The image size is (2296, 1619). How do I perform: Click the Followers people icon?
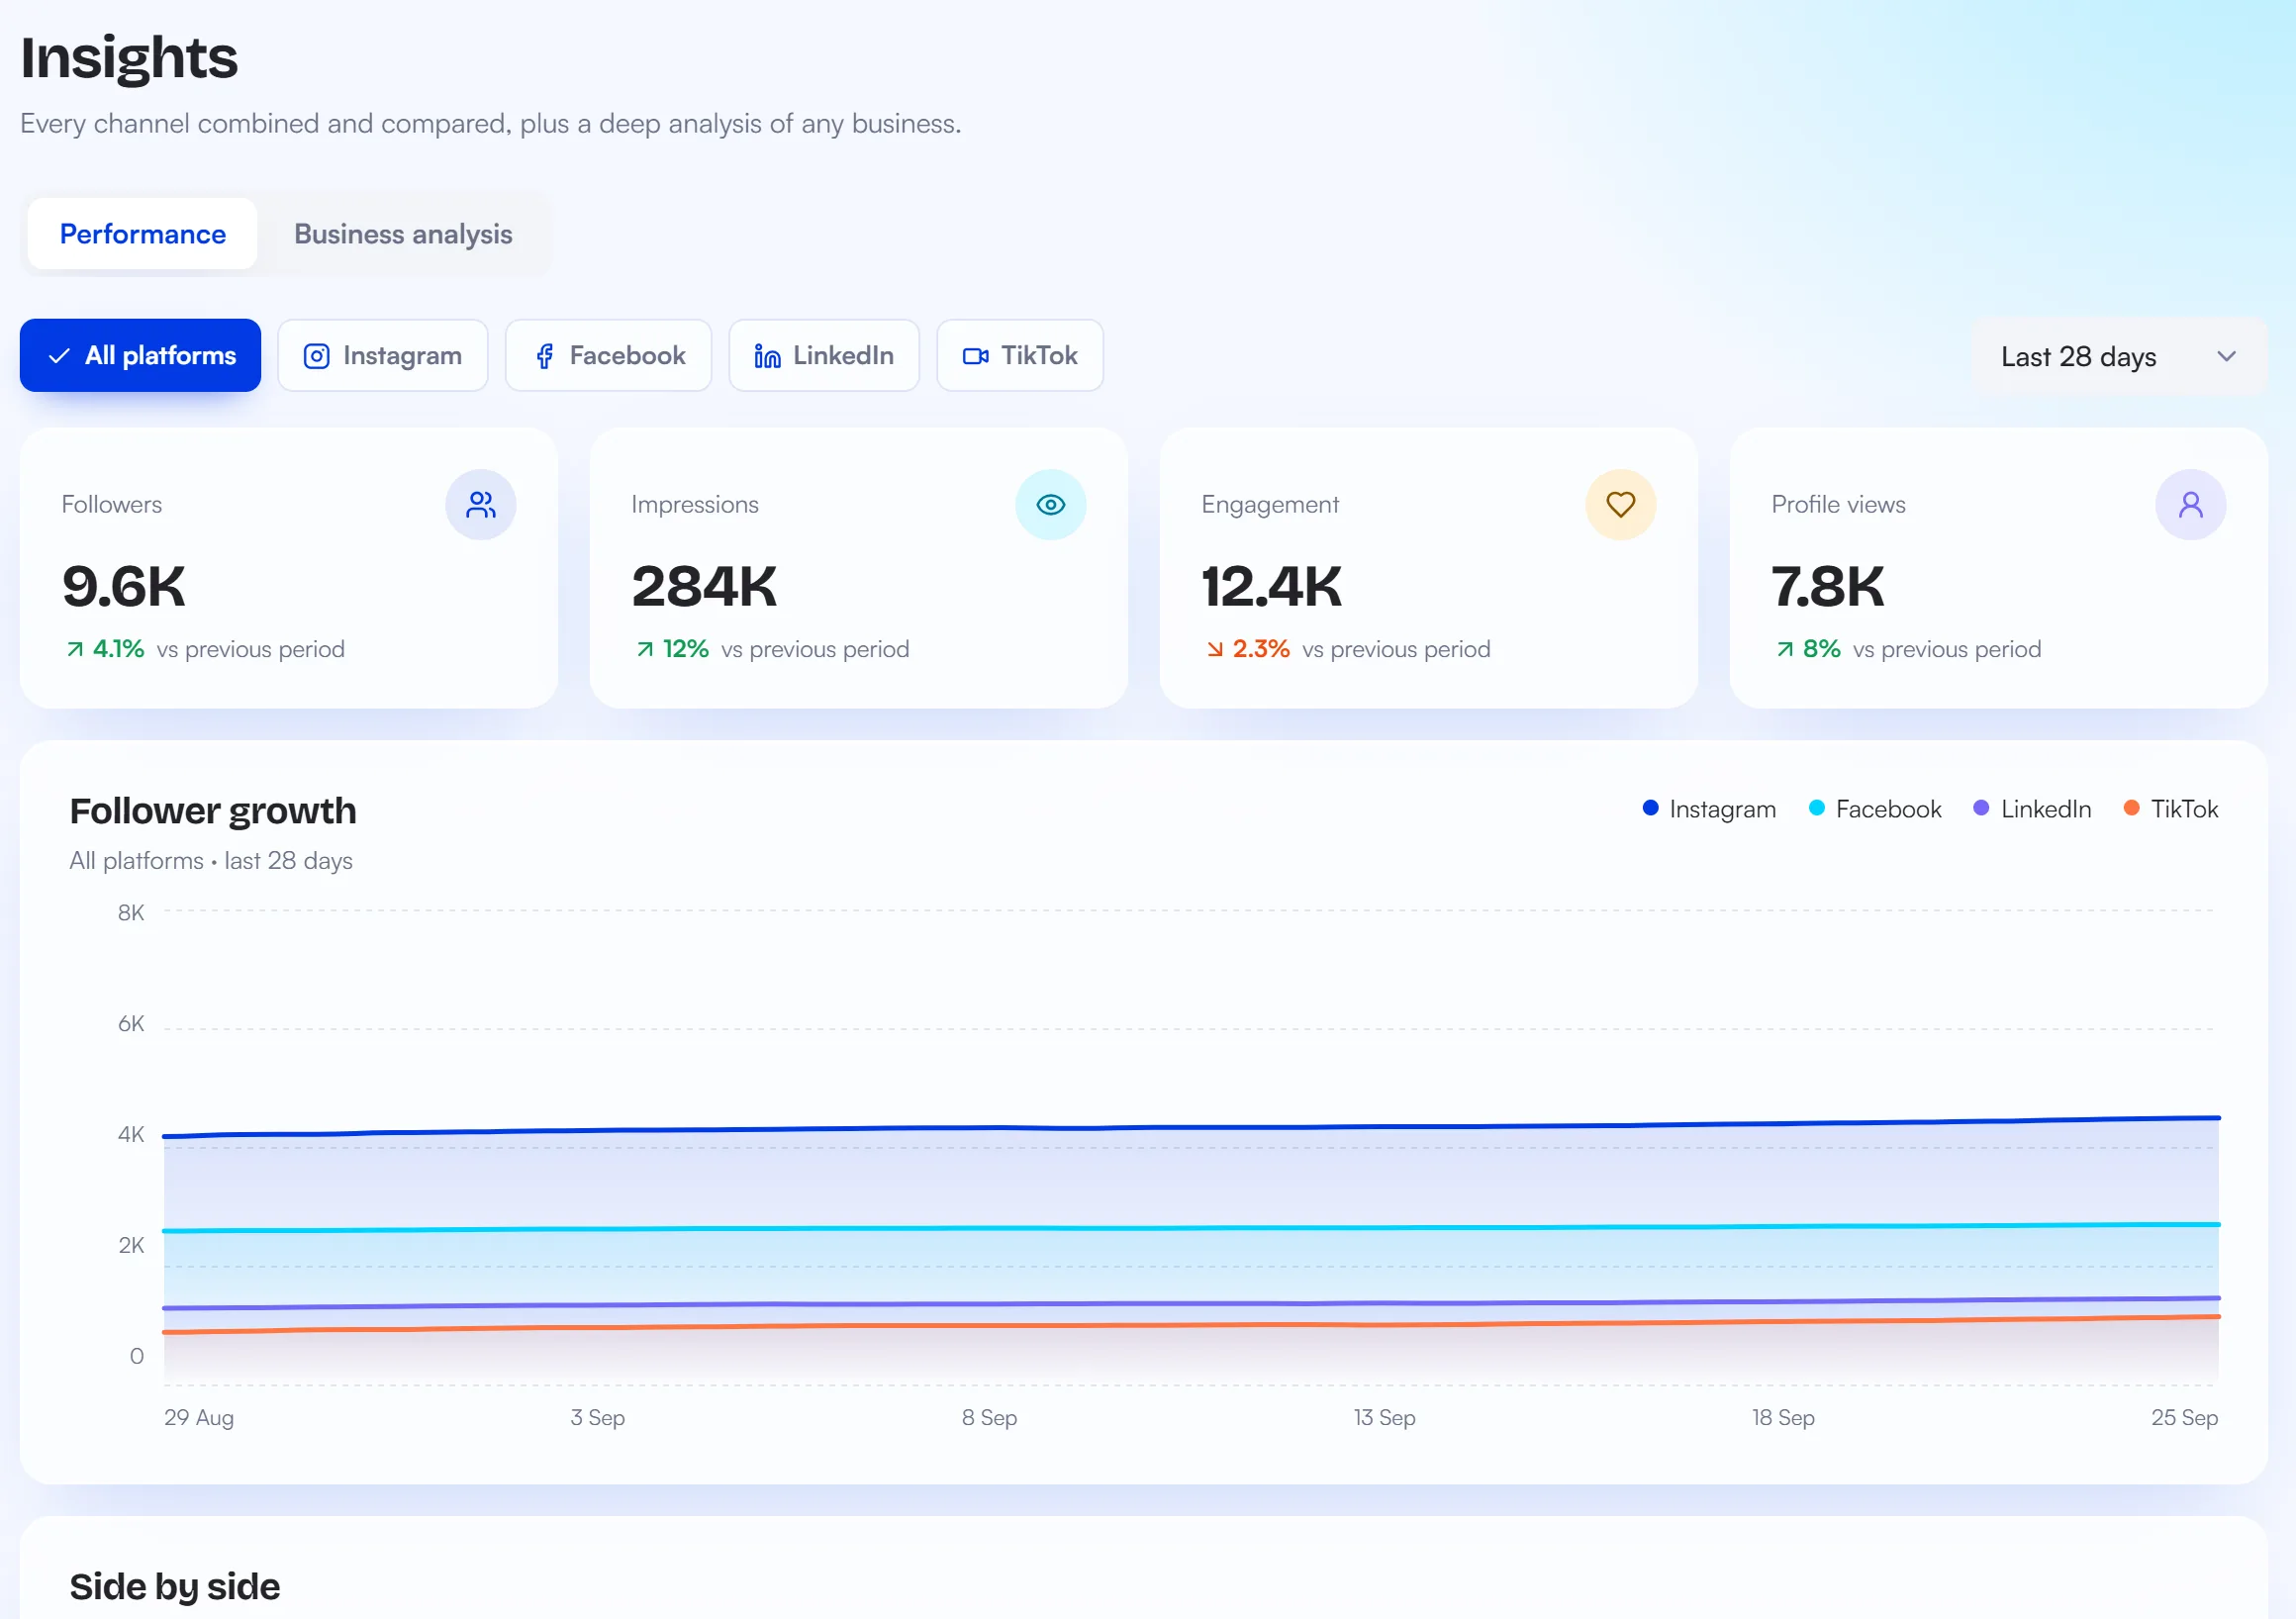coord(481,505)
